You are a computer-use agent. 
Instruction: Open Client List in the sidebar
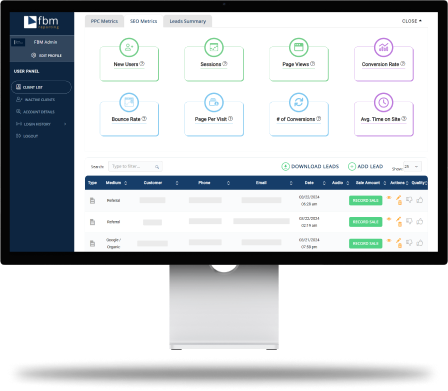[41, 87]
